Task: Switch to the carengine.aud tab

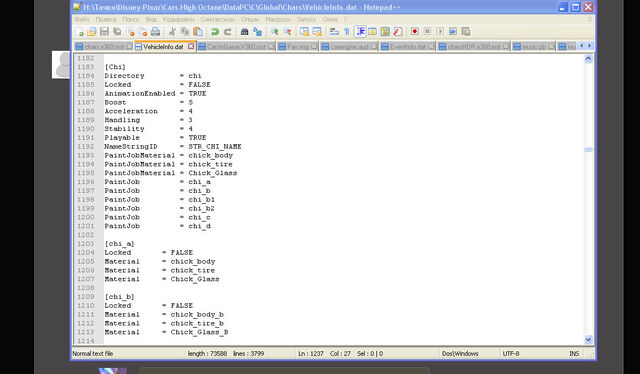Action: point(349,47)
